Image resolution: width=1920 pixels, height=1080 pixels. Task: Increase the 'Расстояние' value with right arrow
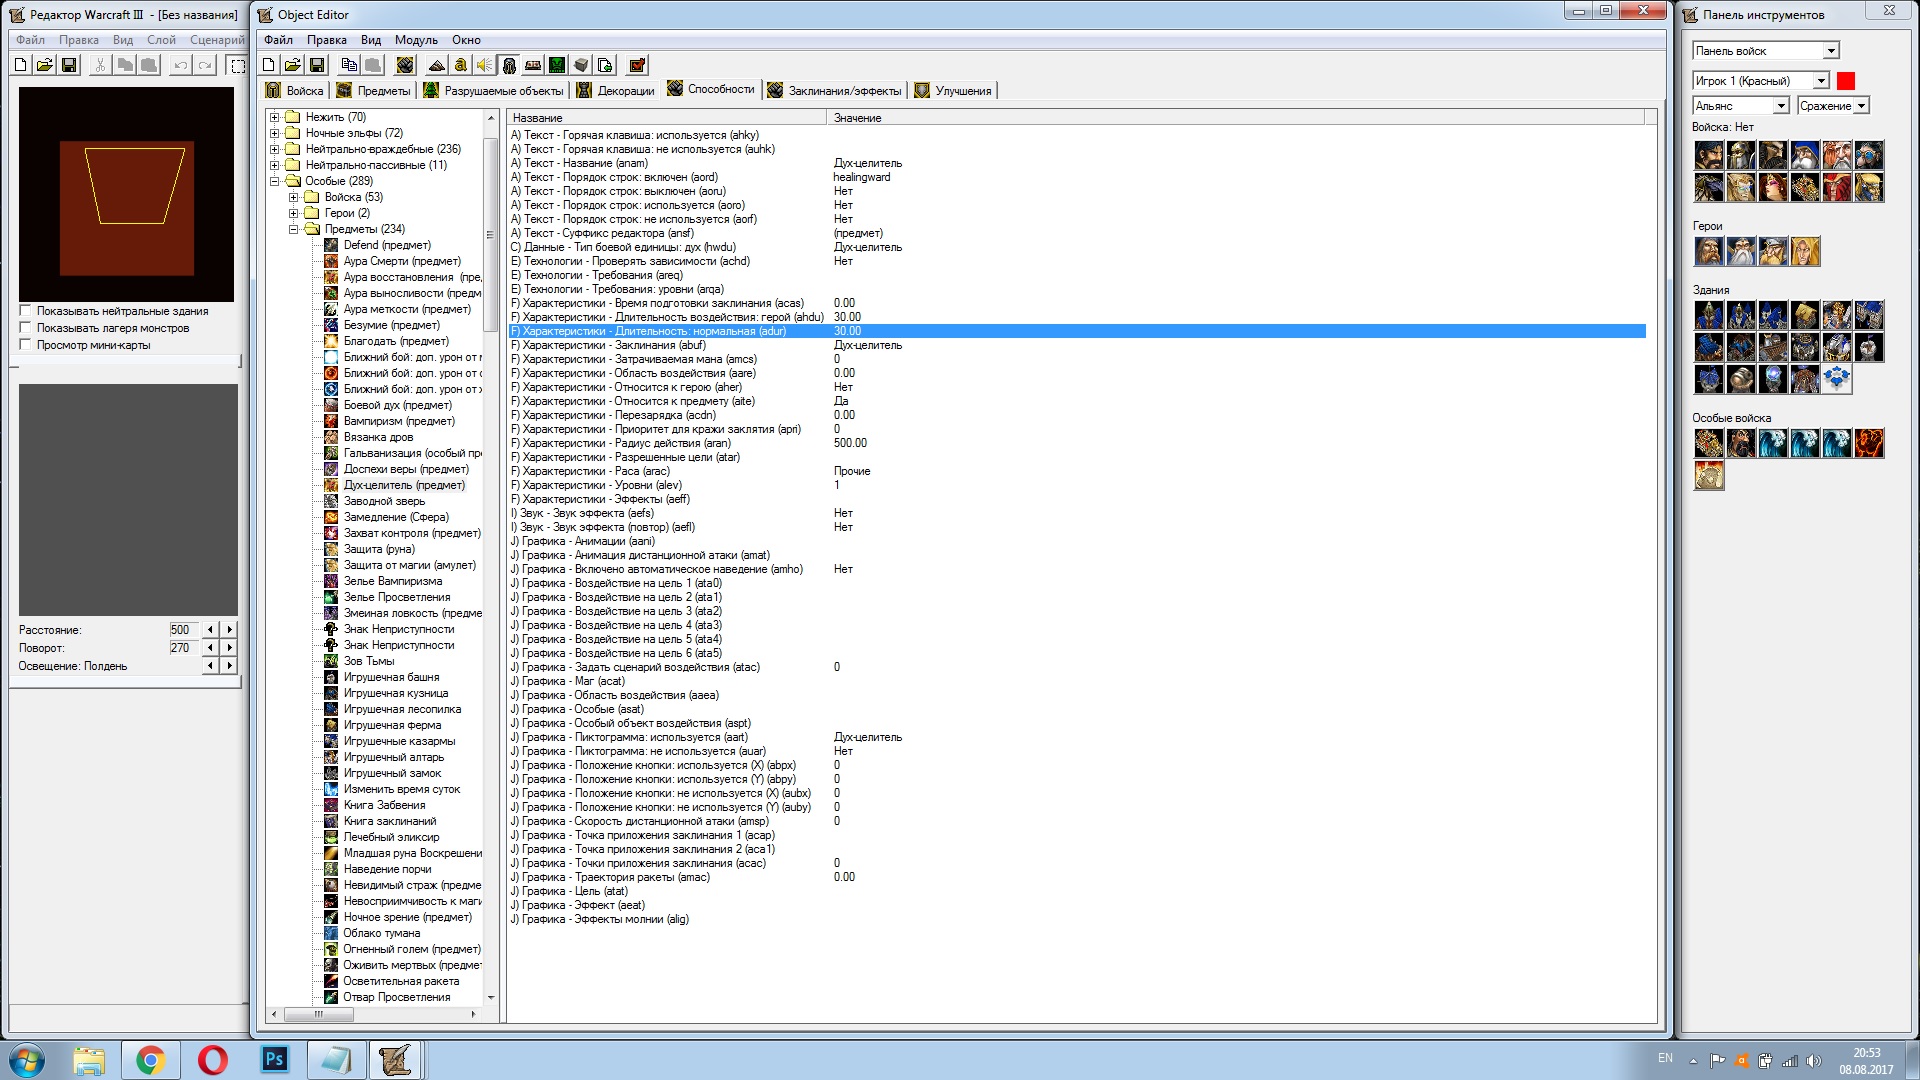[x=230, y=630]
